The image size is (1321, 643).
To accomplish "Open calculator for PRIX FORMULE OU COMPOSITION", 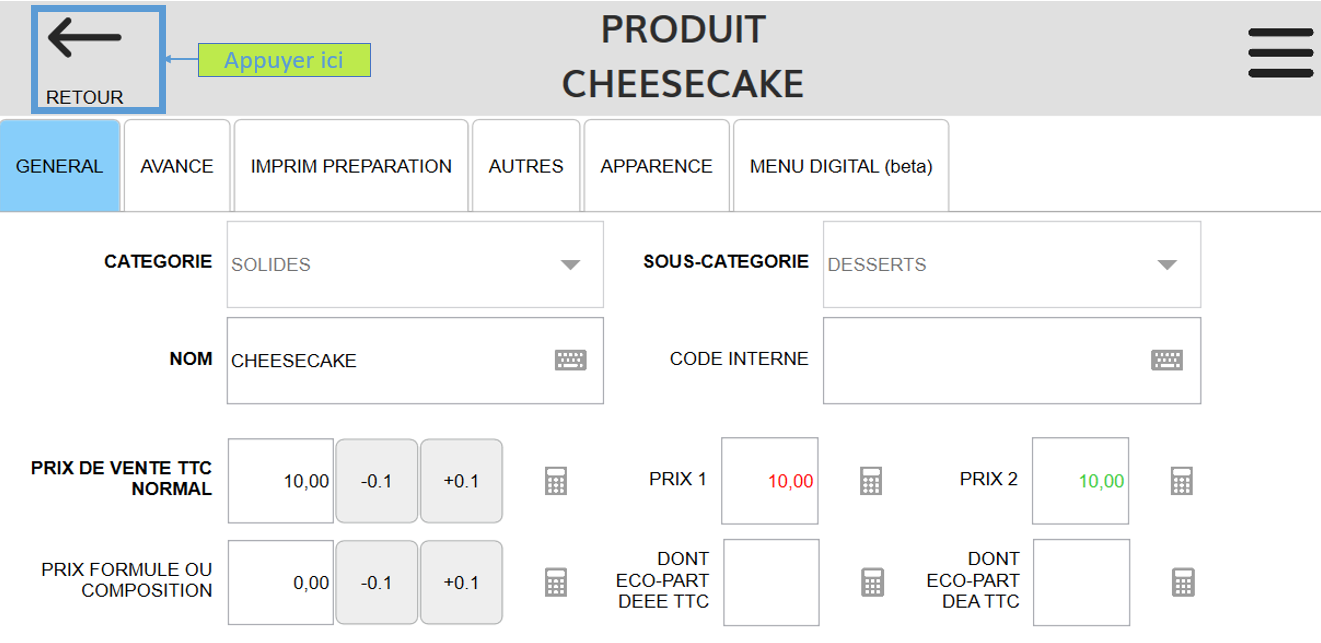I will click(x=557, y=582).
